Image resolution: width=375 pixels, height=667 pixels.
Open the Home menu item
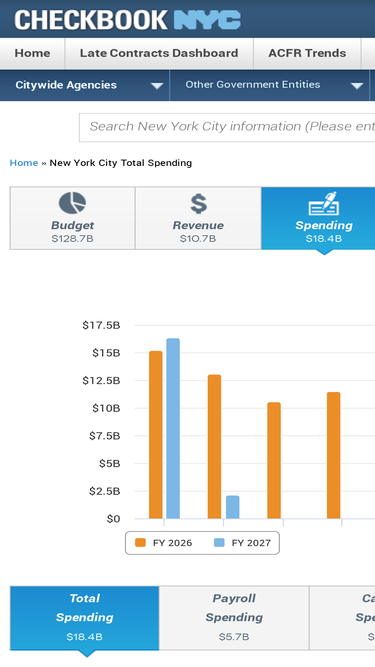pyautogui.click(x=32, y=54)
